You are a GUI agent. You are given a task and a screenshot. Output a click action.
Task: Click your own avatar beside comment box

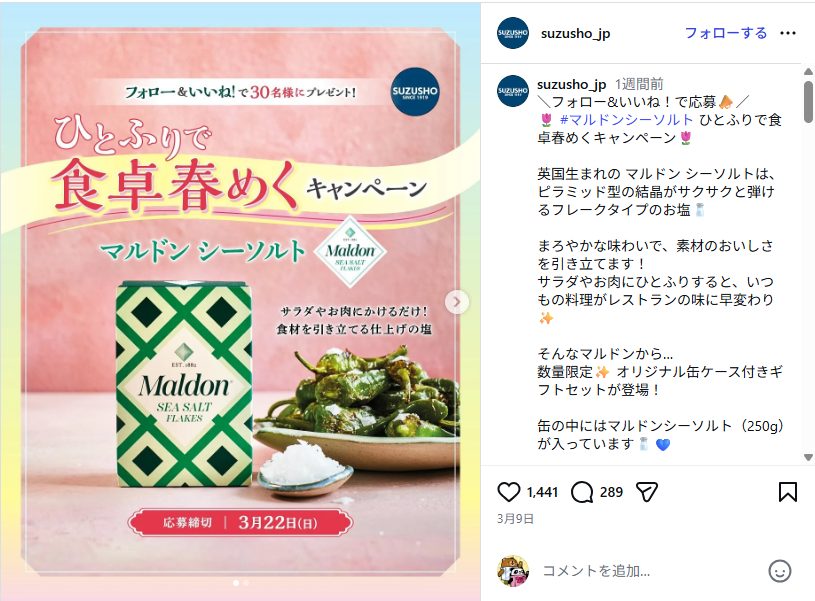tap(512, 571)
